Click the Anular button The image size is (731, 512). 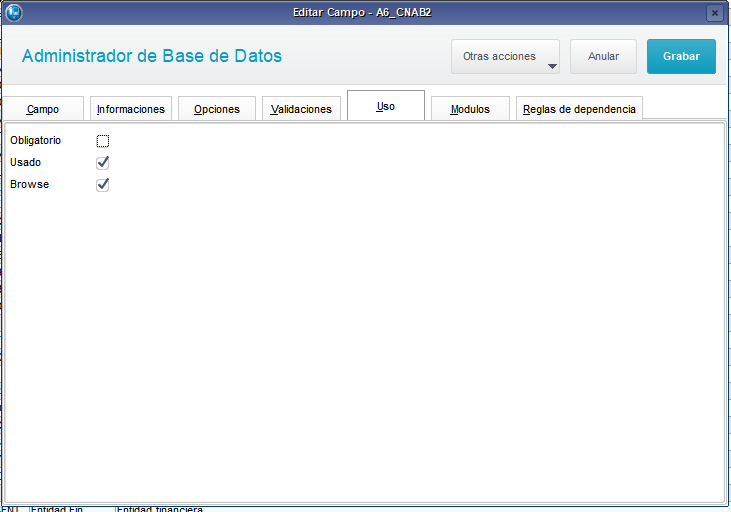click(603, 56)
